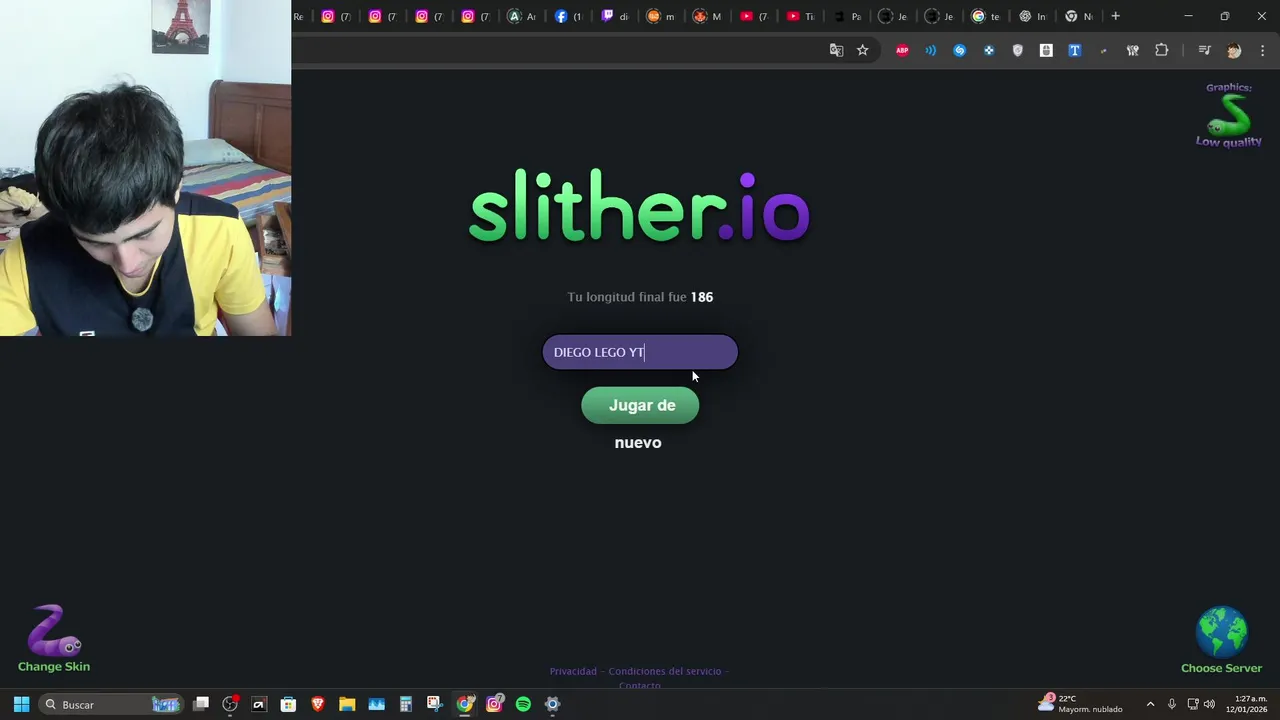Open the media control icon in toolbar

coord(1204,50)
